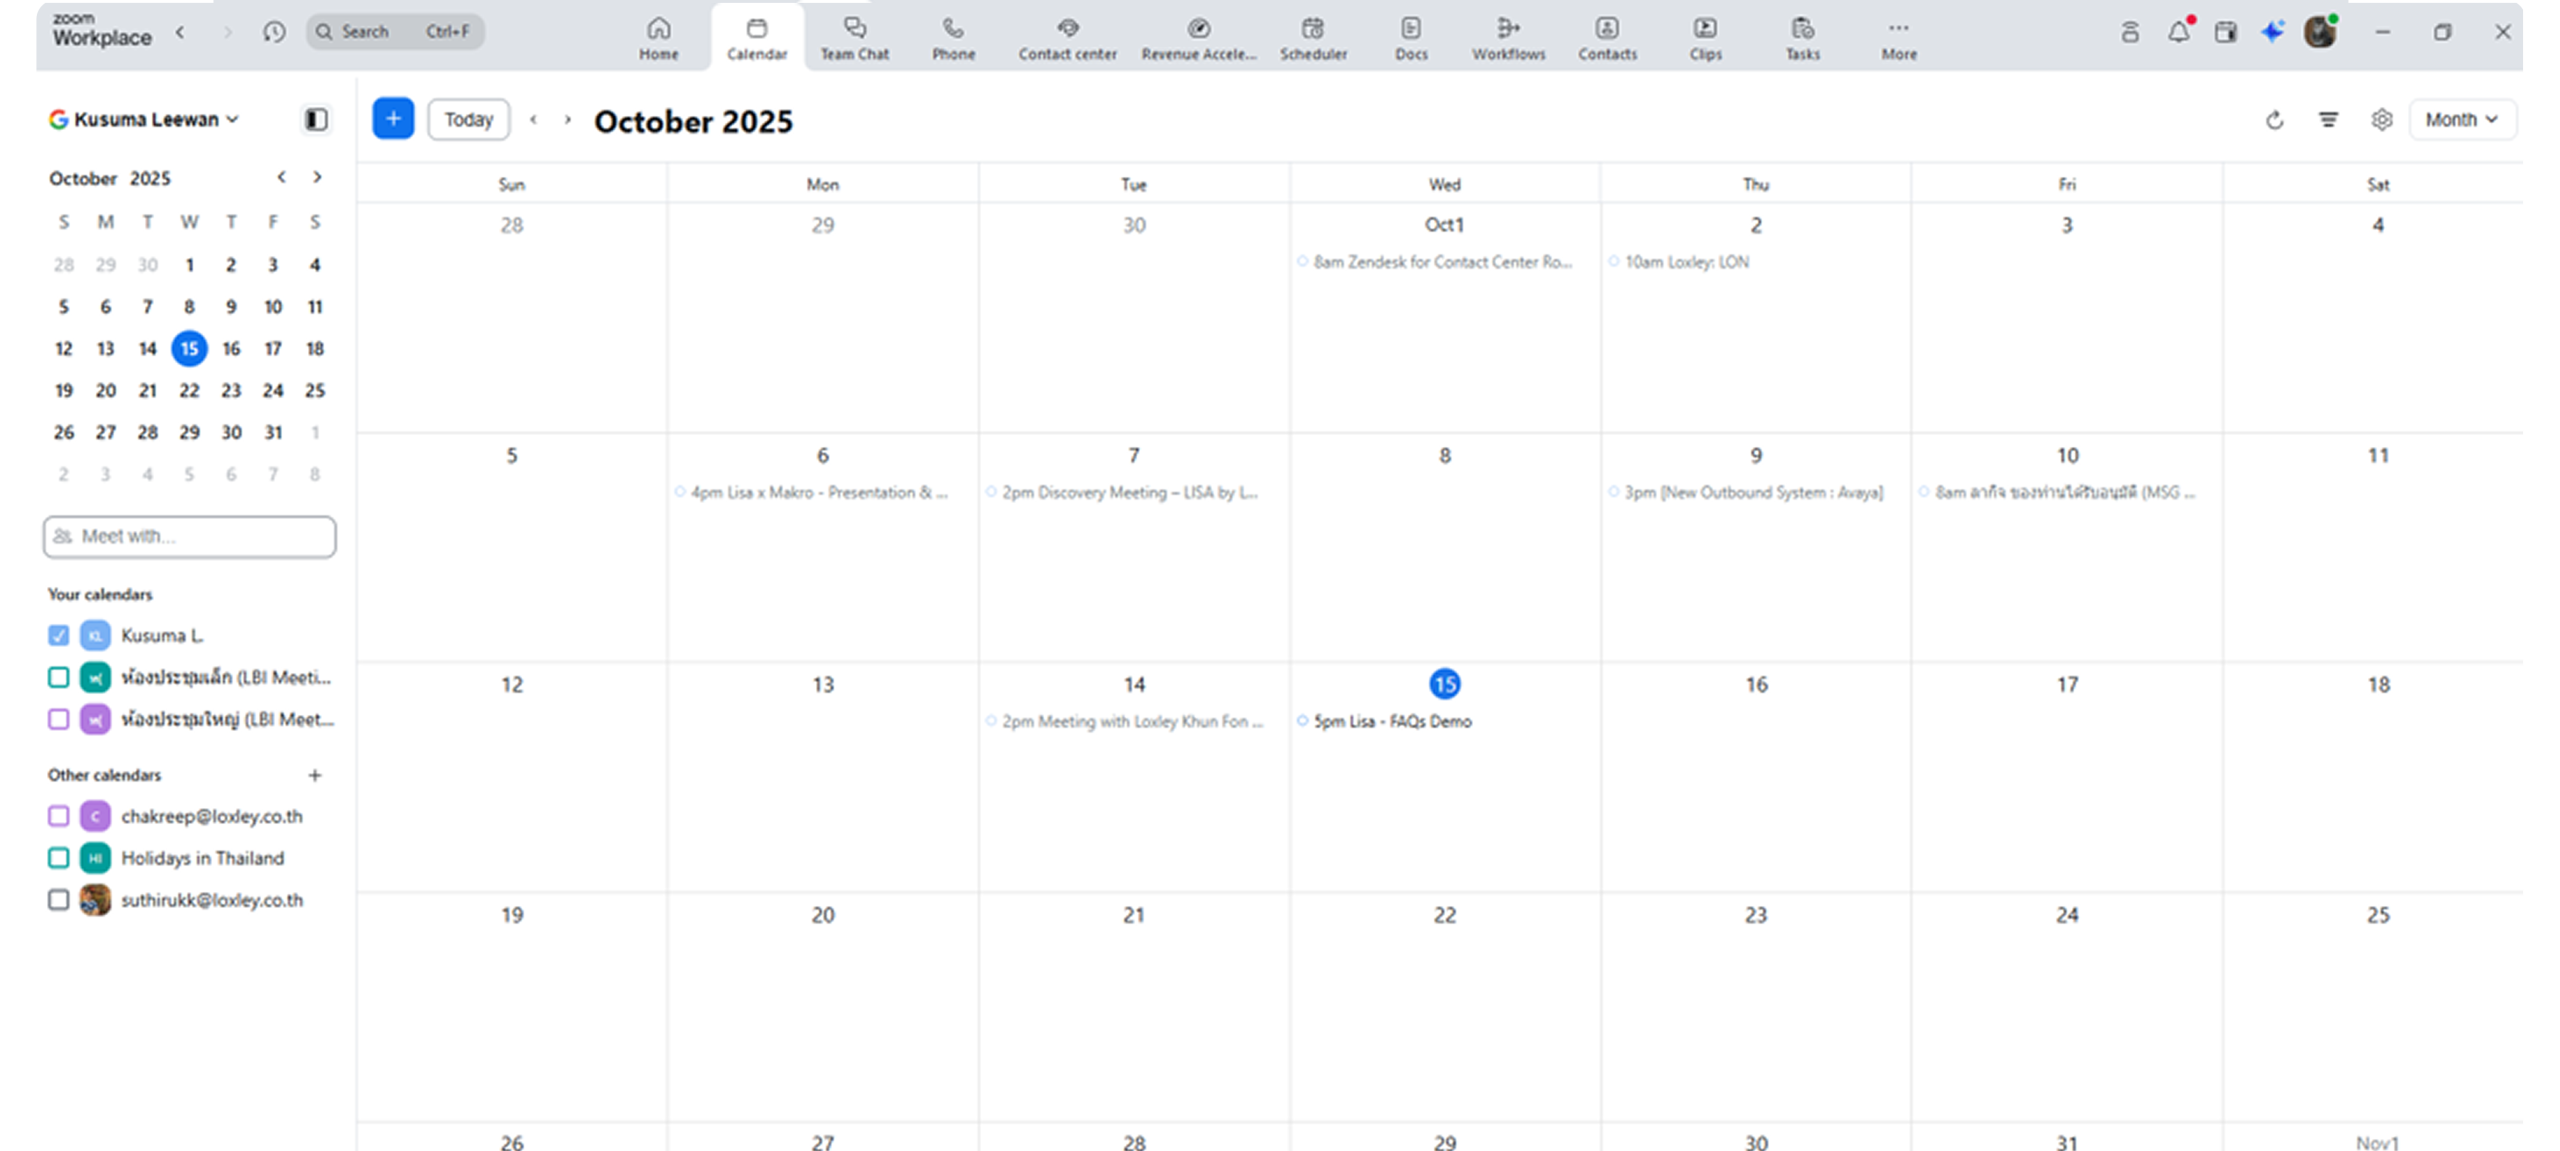
Task: Check chakreep@loxley.co.th calendar checkbox
Action: 59,816
